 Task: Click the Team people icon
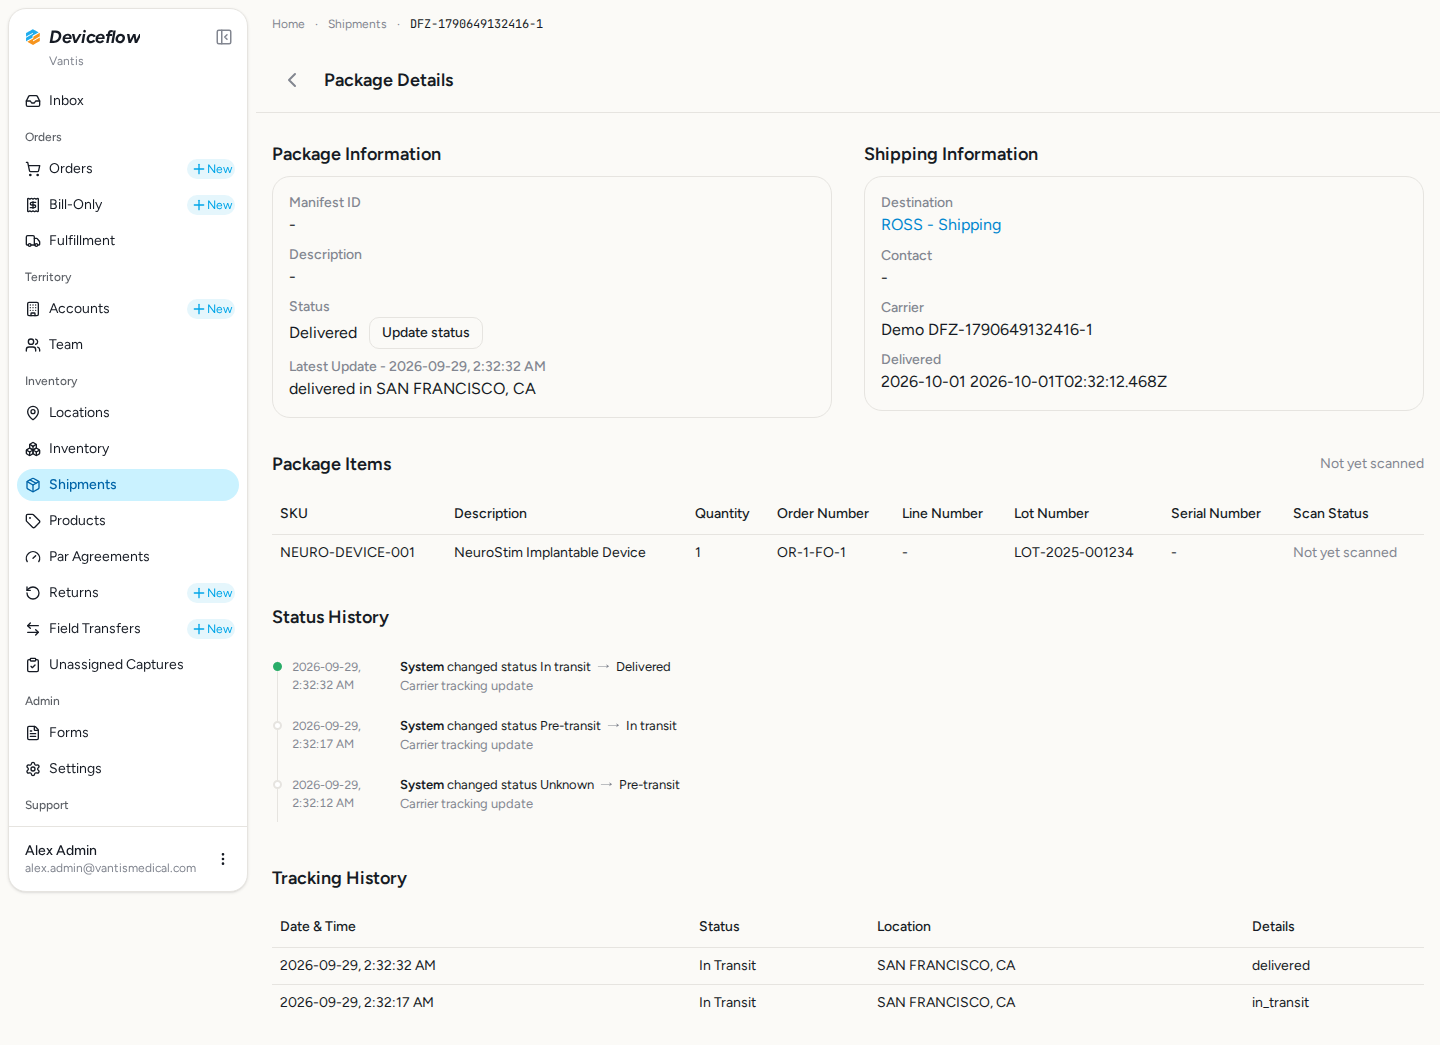33,345
